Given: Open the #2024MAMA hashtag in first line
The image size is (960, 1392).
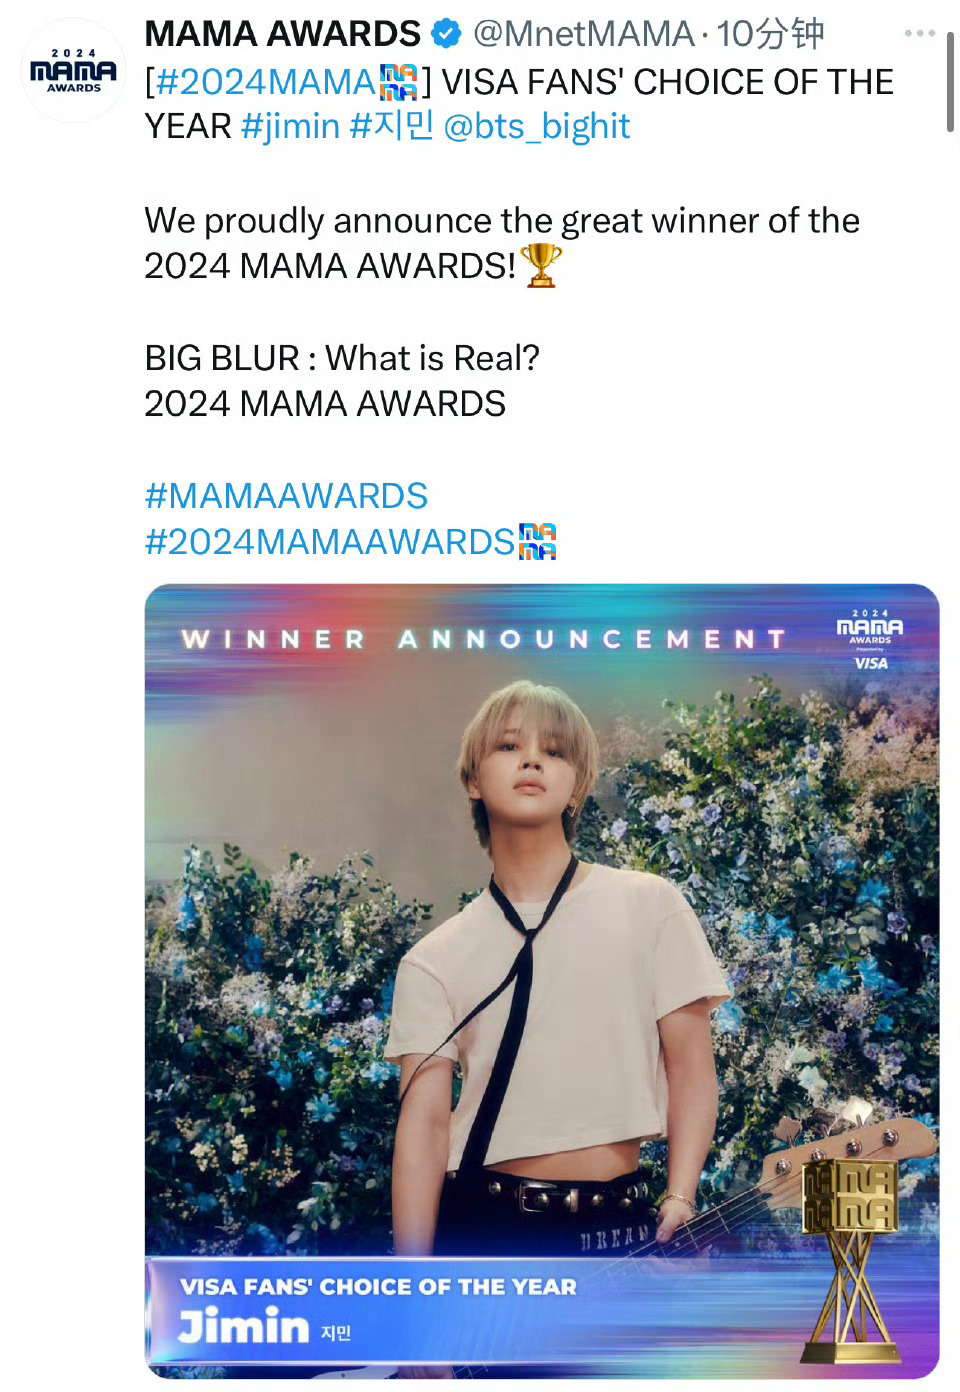Looking at the screenshot, I should point(266,82).
